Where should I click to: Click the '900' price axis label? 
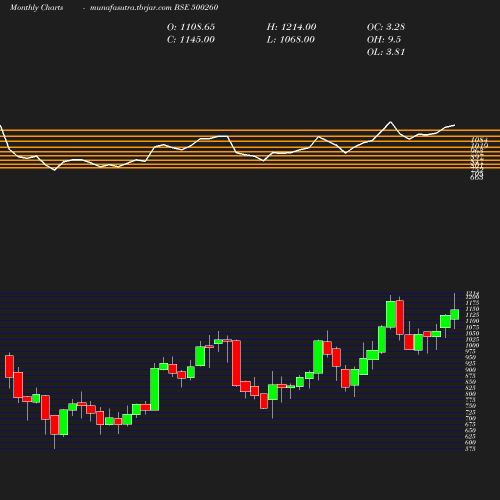470,370
